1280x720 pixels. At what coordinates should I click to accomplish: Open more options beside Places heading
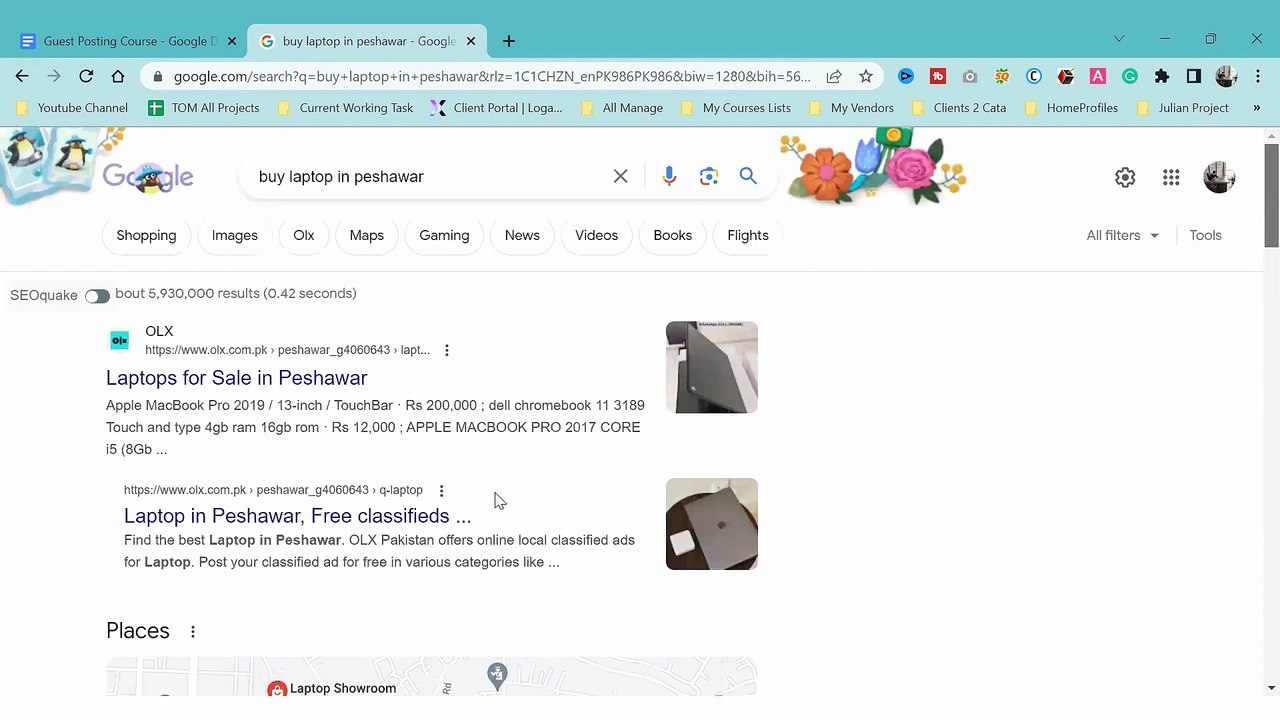point(193,631)
